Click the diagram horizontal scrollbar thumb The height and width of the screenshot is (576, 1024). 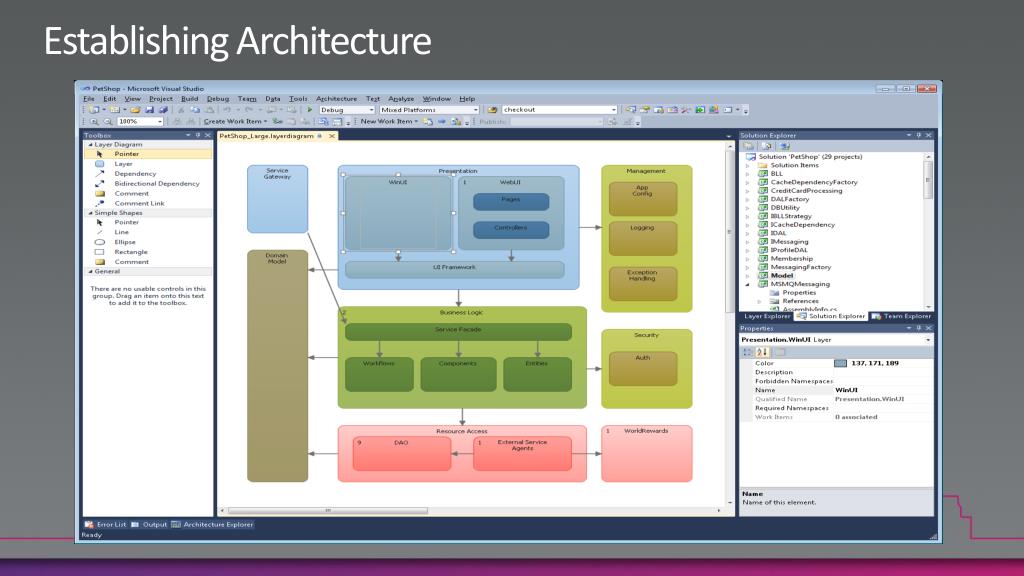[x=327, y=511]
